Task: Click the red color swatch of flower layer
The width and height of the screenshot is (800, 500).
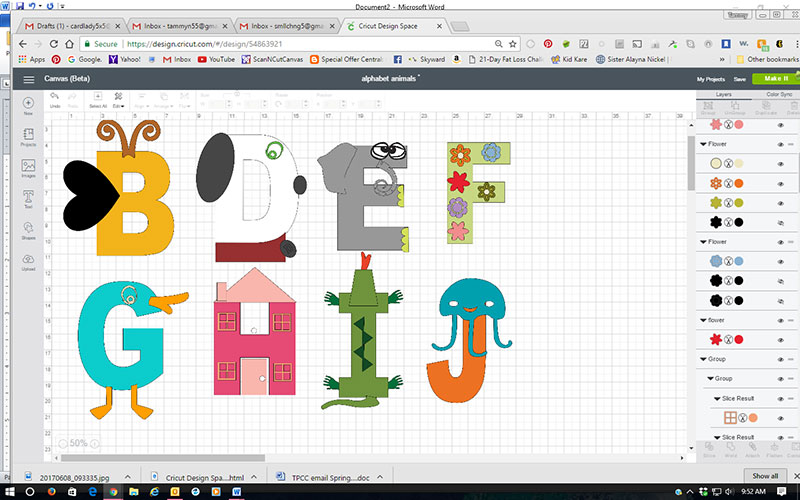Action: point(738,340)
